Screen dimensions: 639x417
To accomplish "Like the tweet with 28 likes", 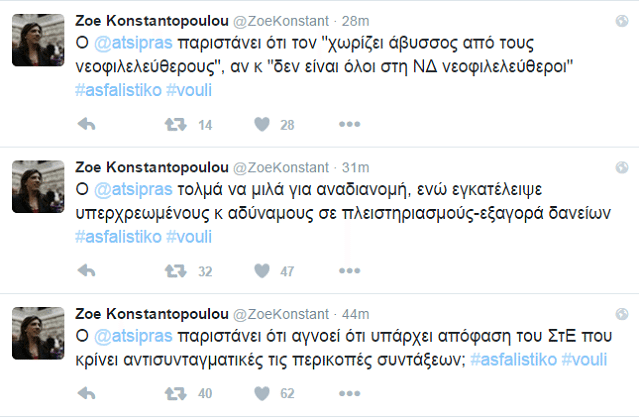I will point(262,125).
